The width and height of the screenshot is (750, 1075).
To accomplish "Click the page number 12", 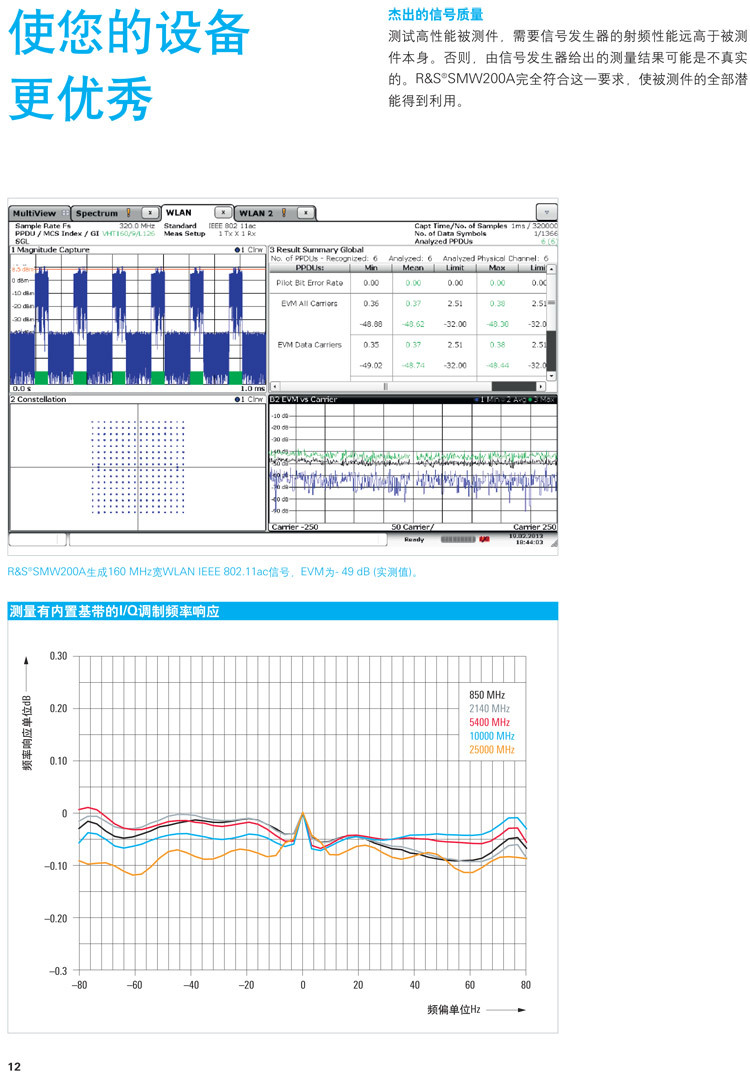I will pos(14,1066).
